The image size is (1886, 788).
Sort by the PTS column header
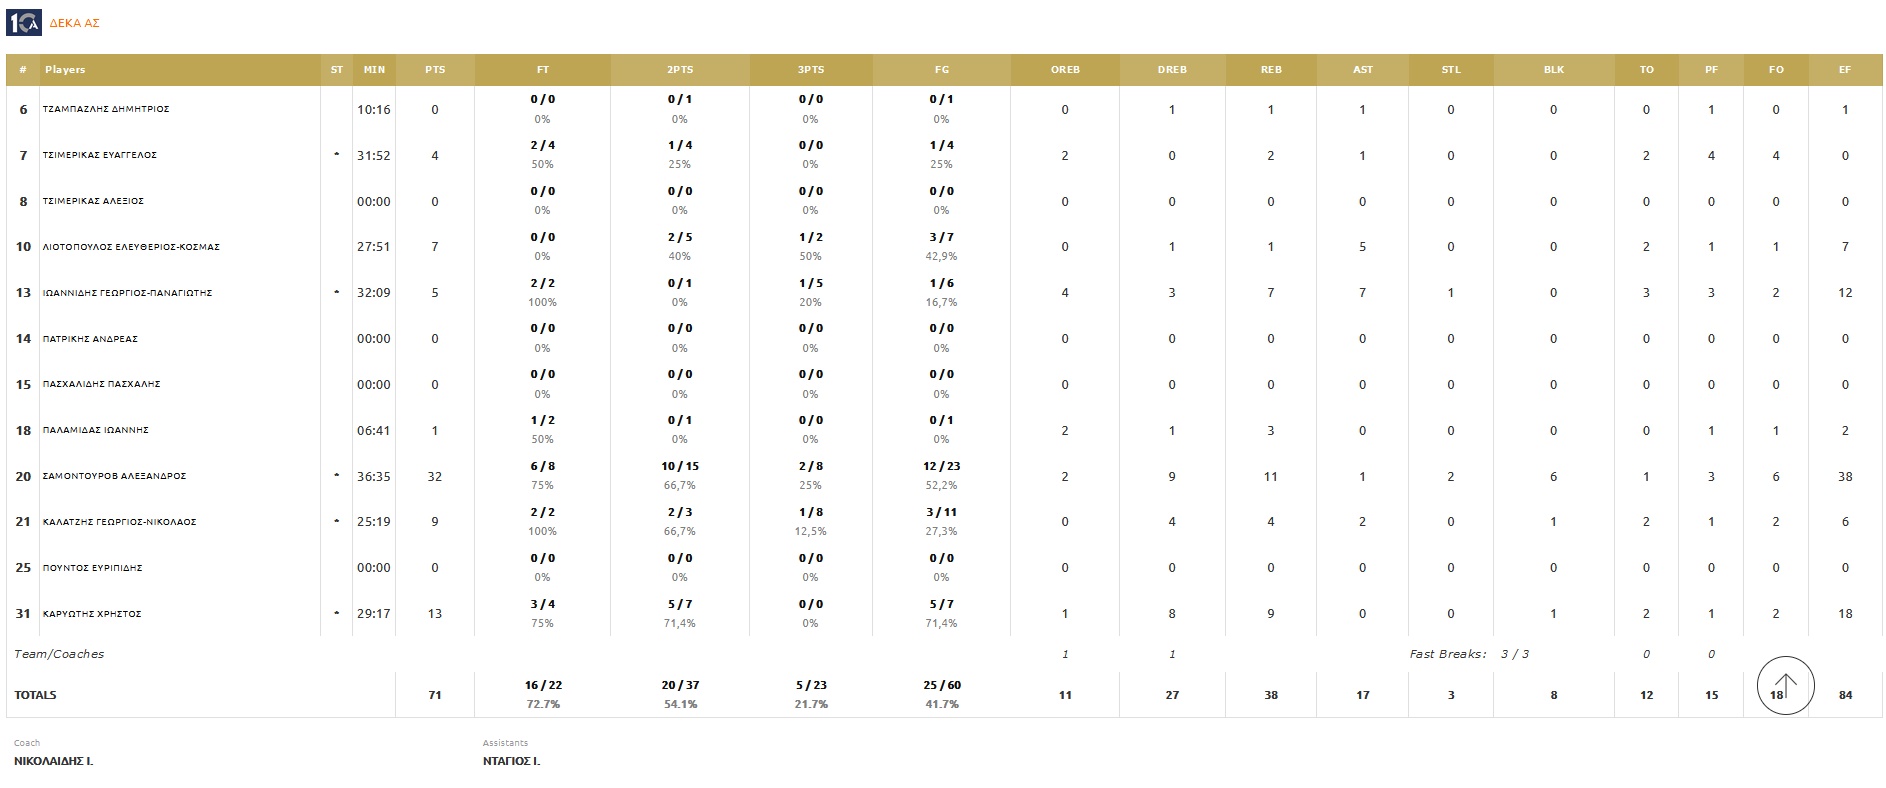(x=435, y=70)
